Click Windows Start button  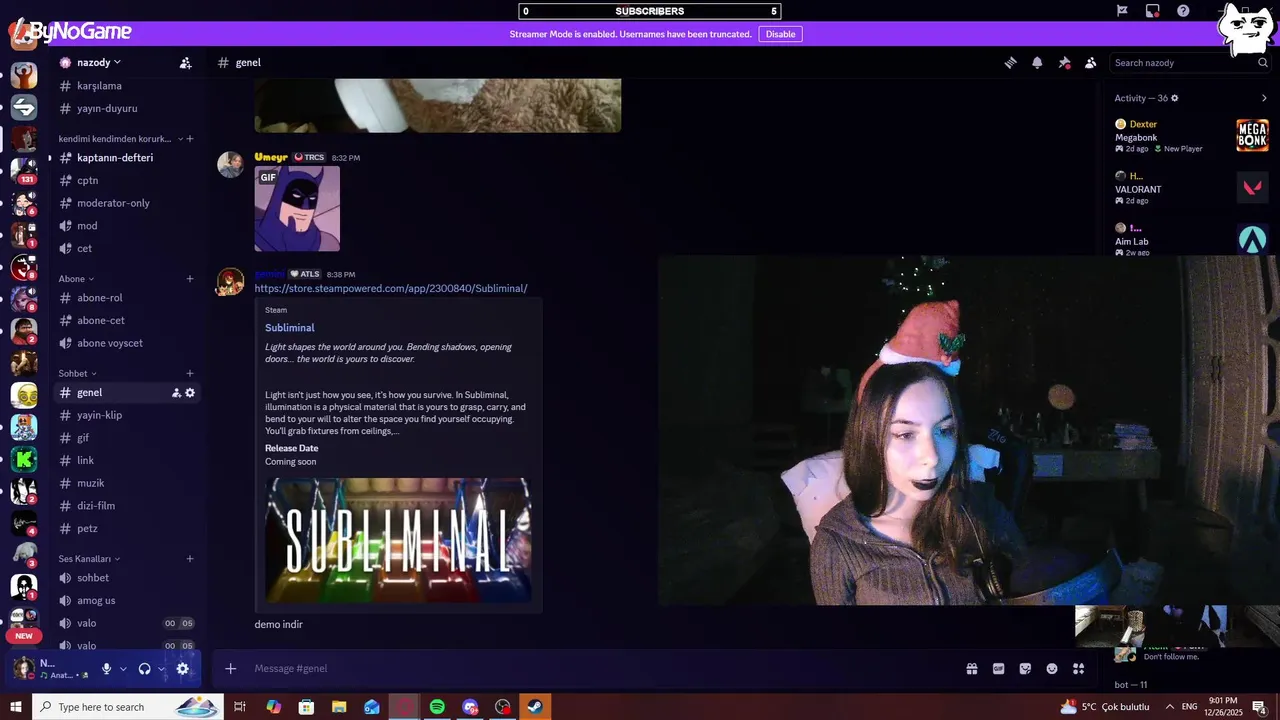(x=16, y=707)
